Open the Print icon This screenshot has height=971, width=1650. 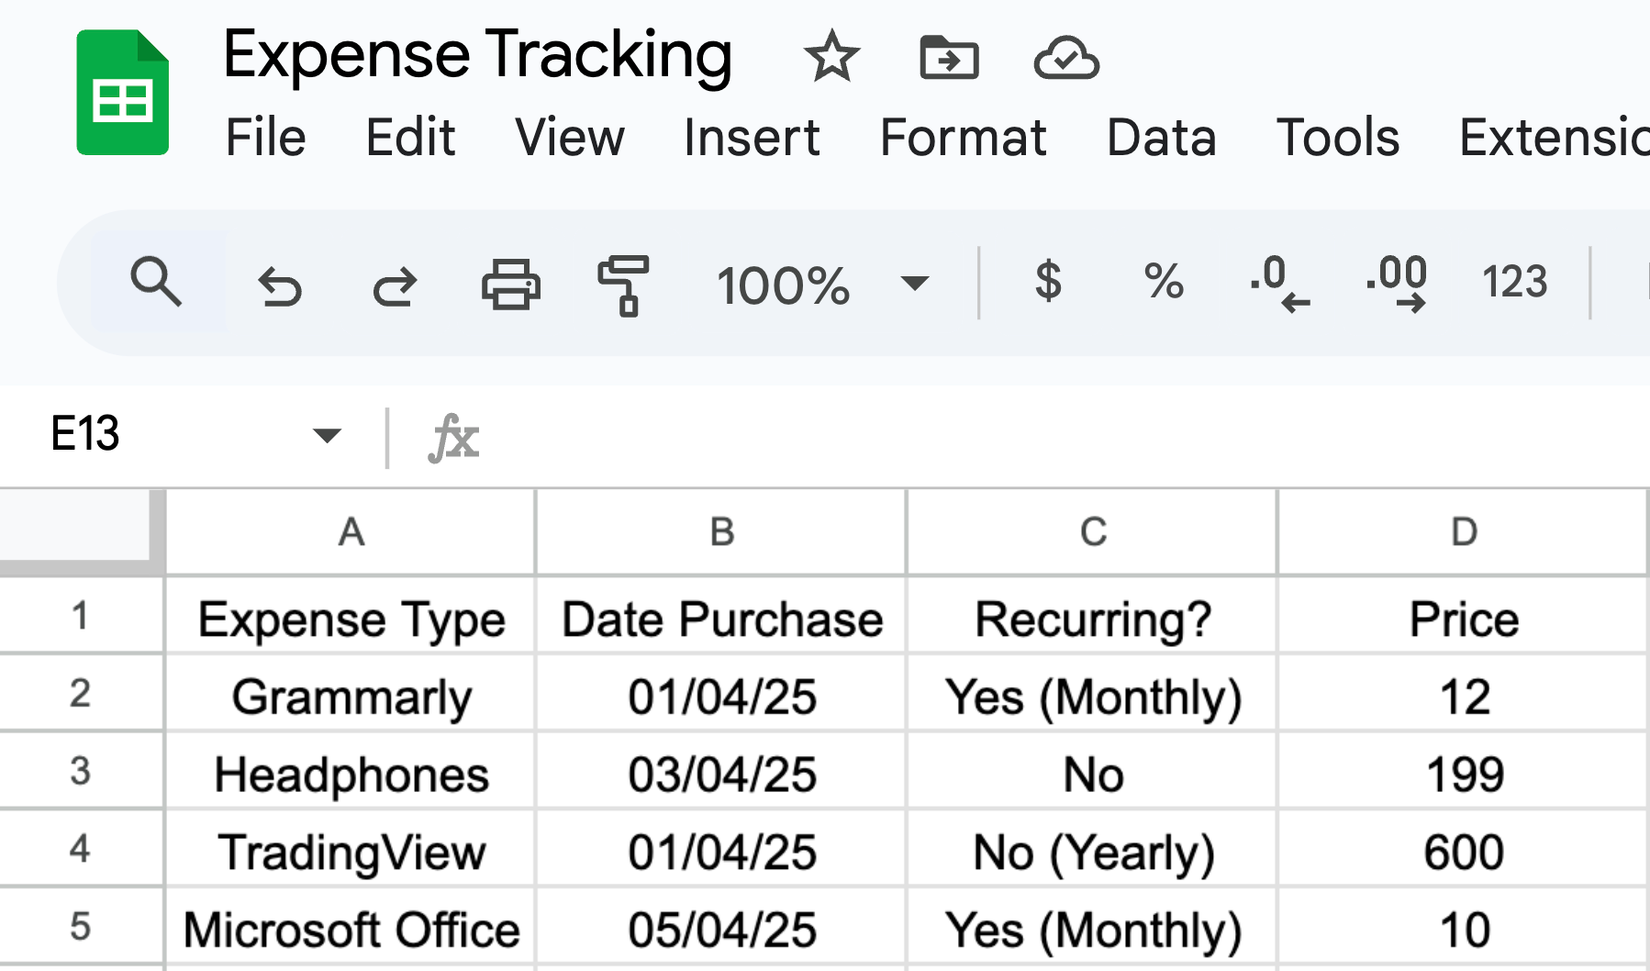[510, 284]
